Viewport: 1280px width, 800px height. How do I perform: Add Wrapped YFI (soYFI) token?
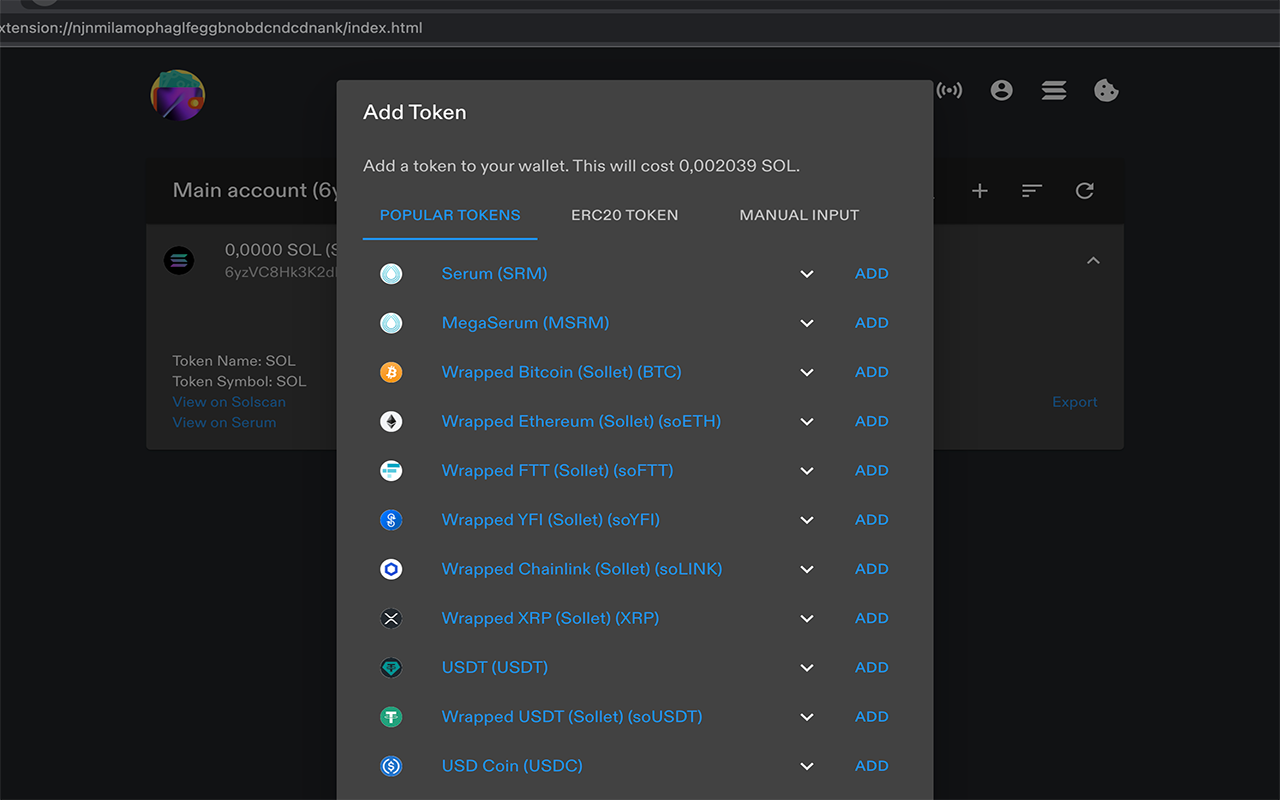click(x=872, y=520)
